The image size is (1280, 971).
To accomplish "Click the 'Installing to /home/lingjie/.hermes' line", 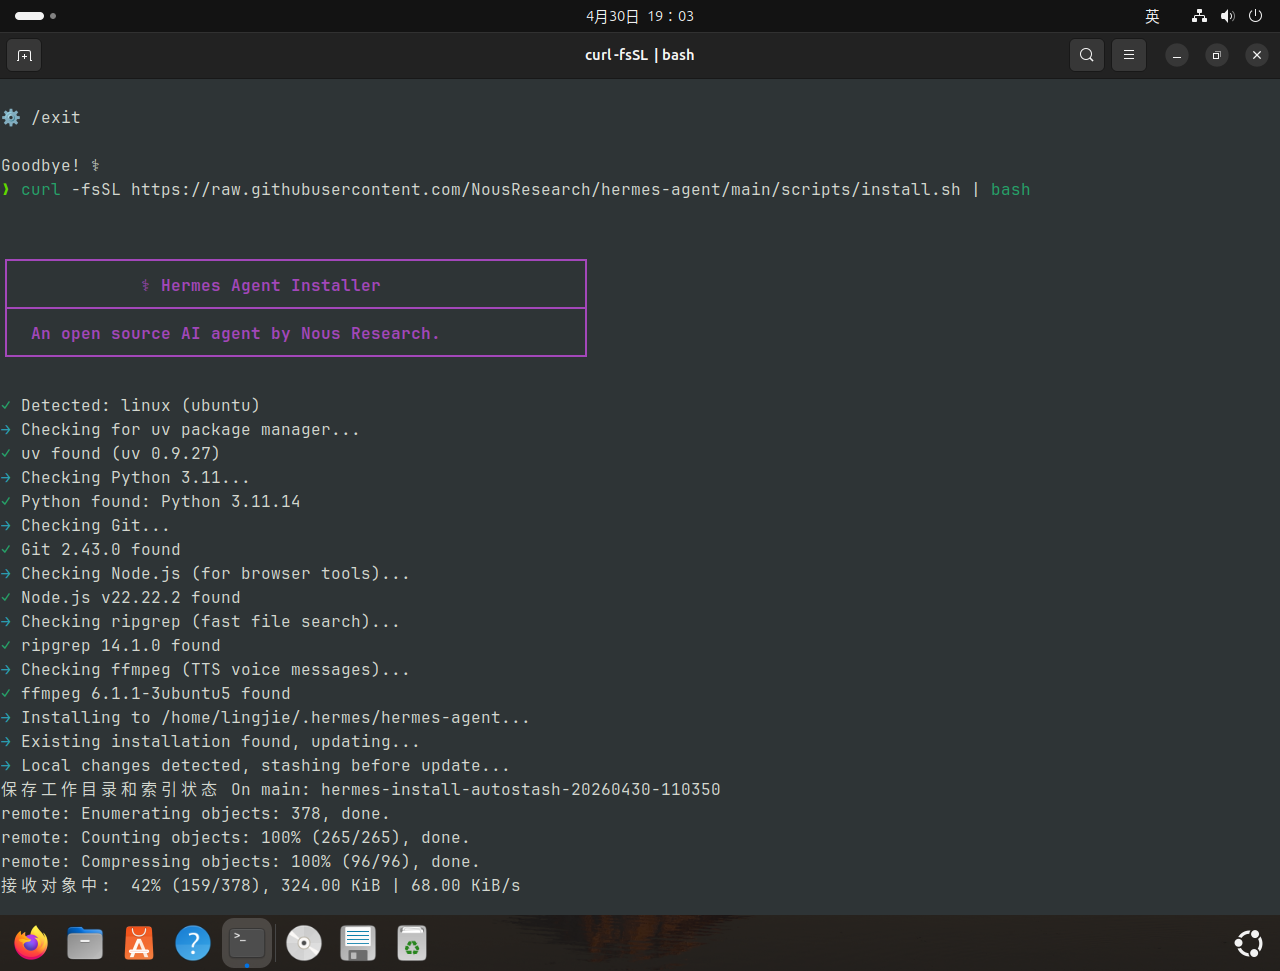I will [266, 717].
